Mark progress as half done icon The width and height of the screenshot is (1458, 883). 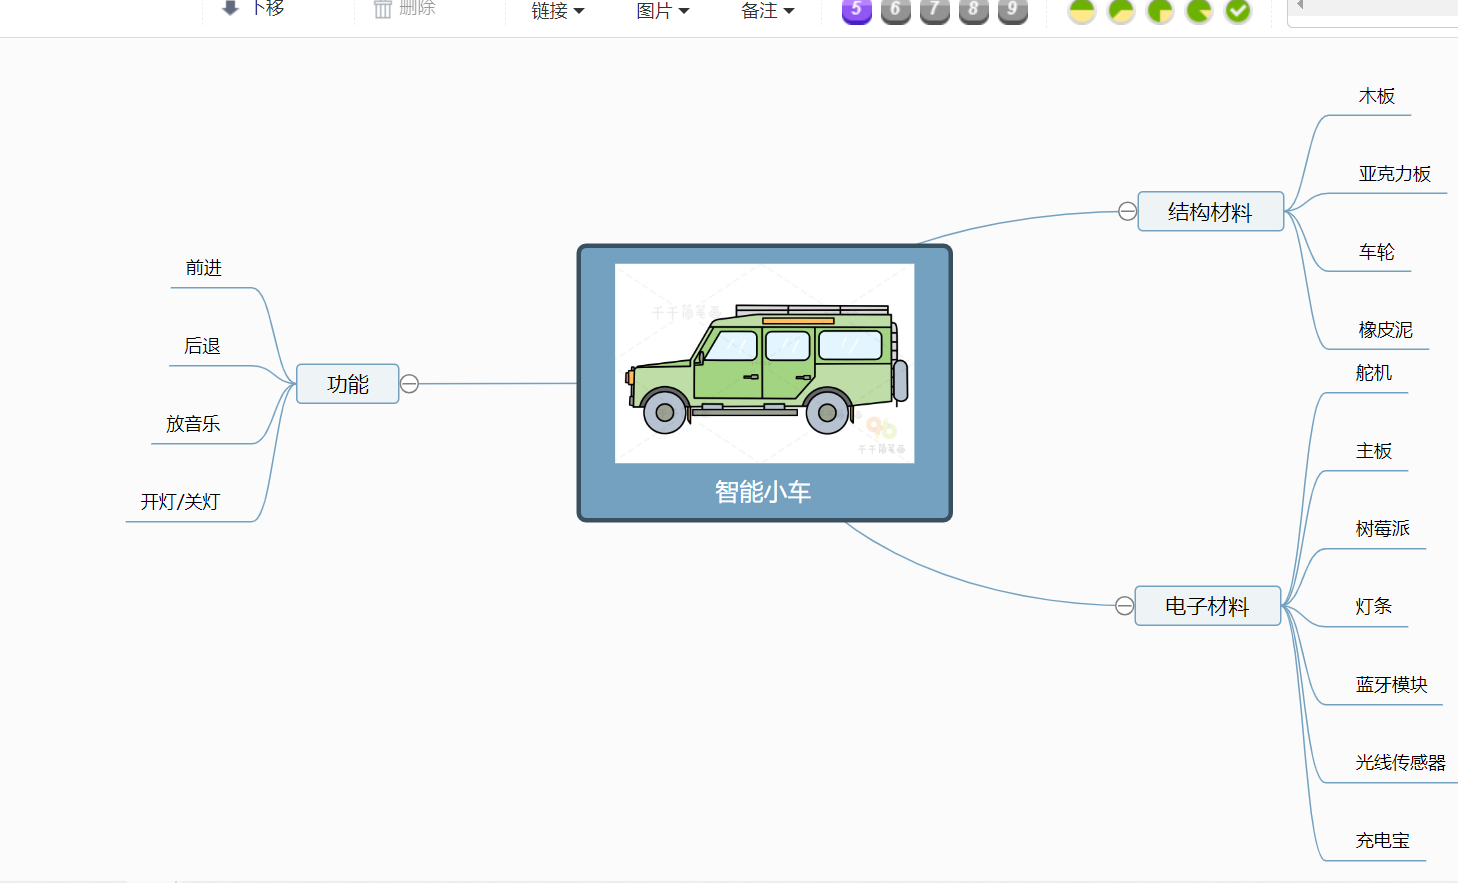point(1082,10)
